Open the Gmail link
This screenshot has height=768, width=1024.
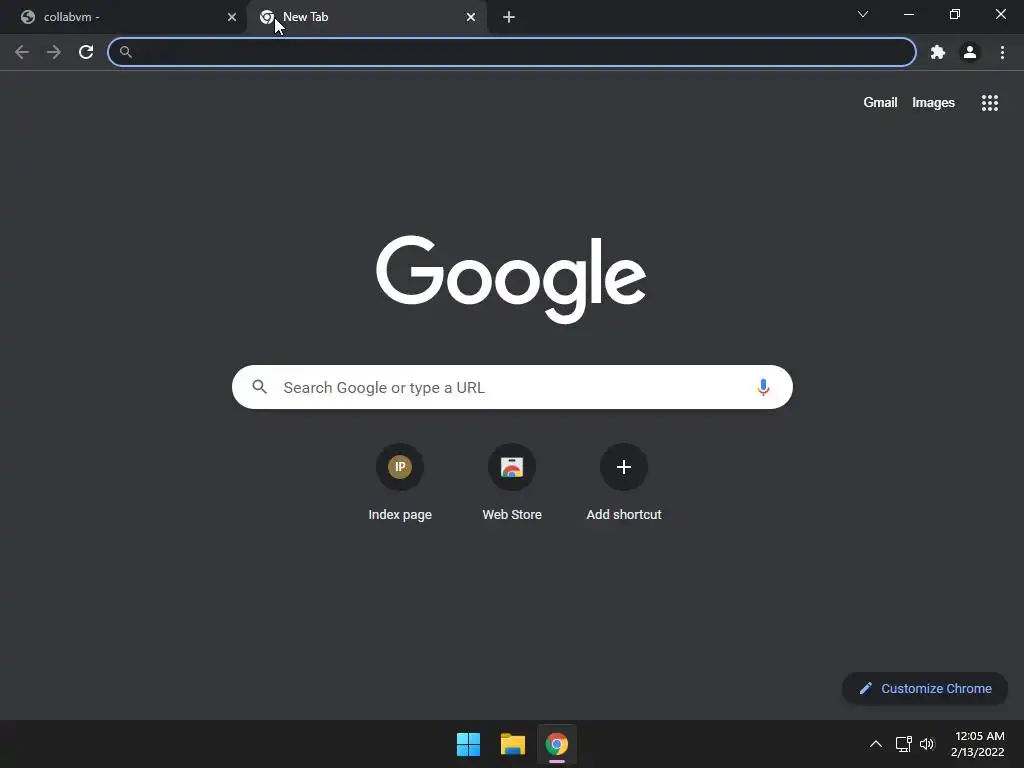click(880, 103)
